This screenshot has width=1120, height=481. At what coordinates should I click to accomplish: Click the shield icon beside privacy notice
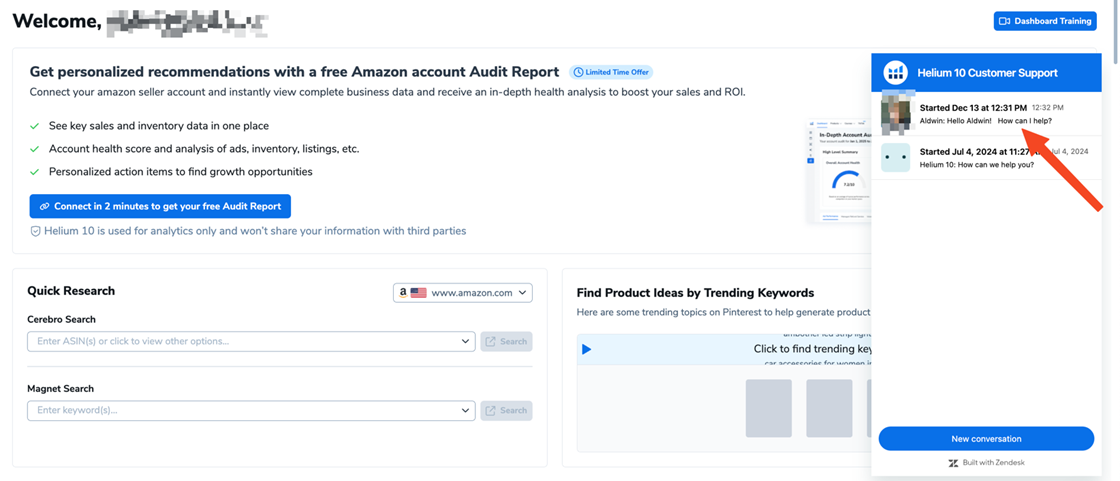pyautogui.click(x=35, y=231)
